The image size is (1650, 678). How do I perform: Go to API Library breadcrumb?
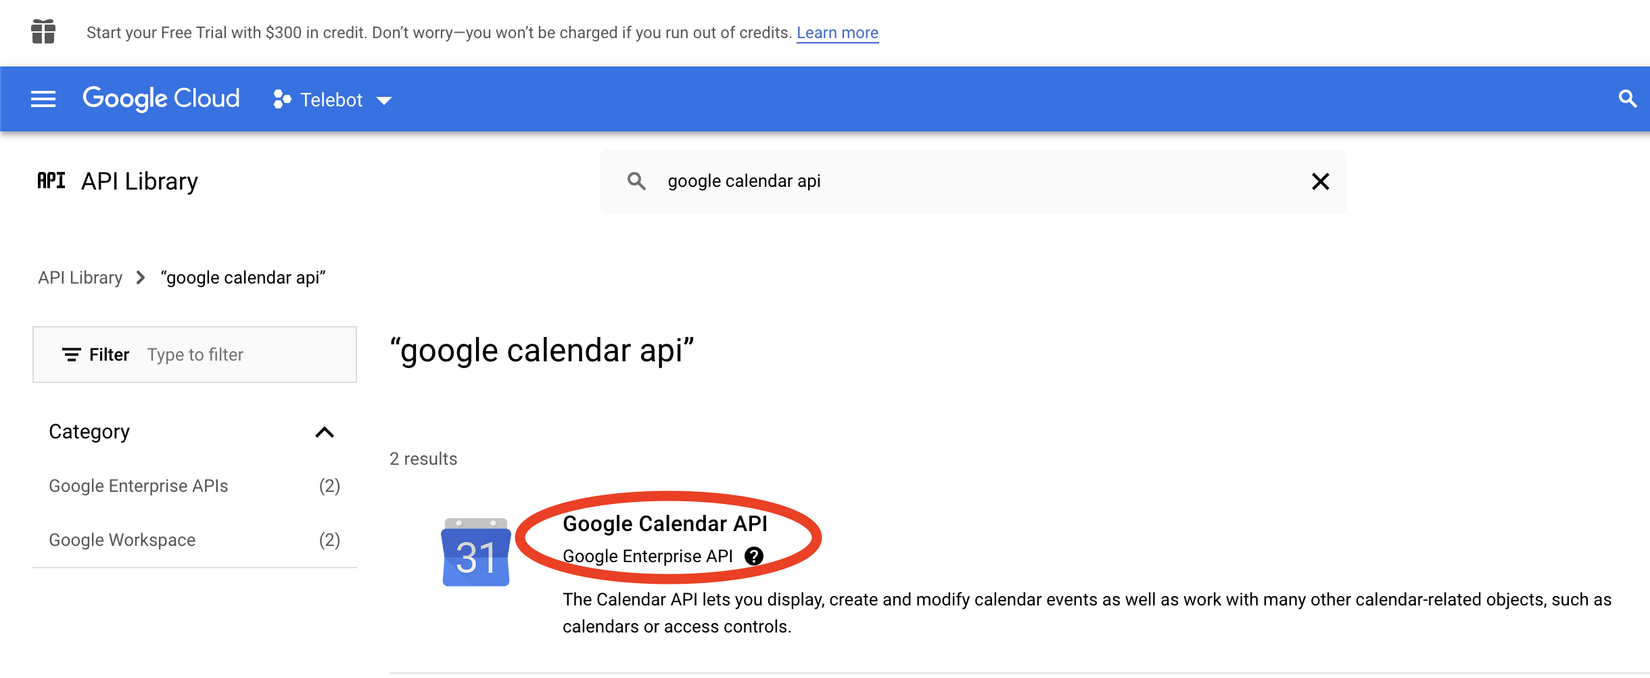[80, 278]
